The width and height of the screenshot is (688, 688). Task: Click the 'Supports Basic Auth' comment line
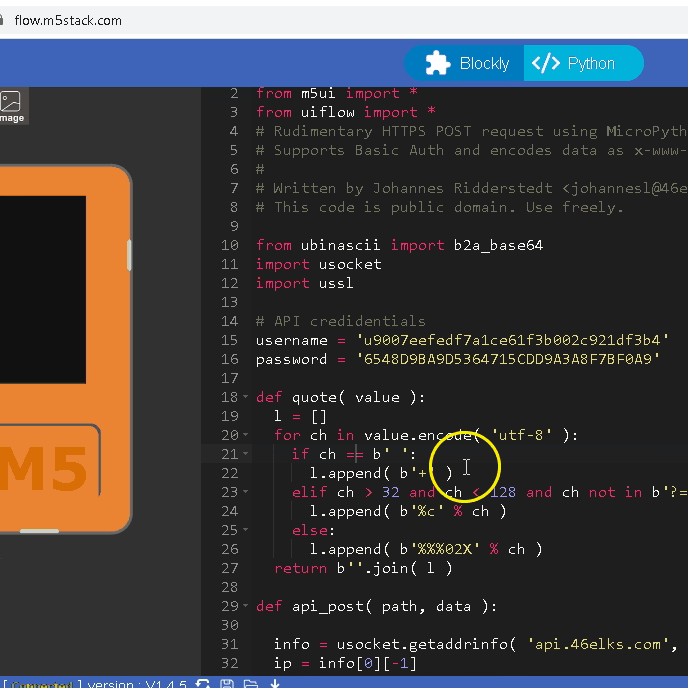472,150
